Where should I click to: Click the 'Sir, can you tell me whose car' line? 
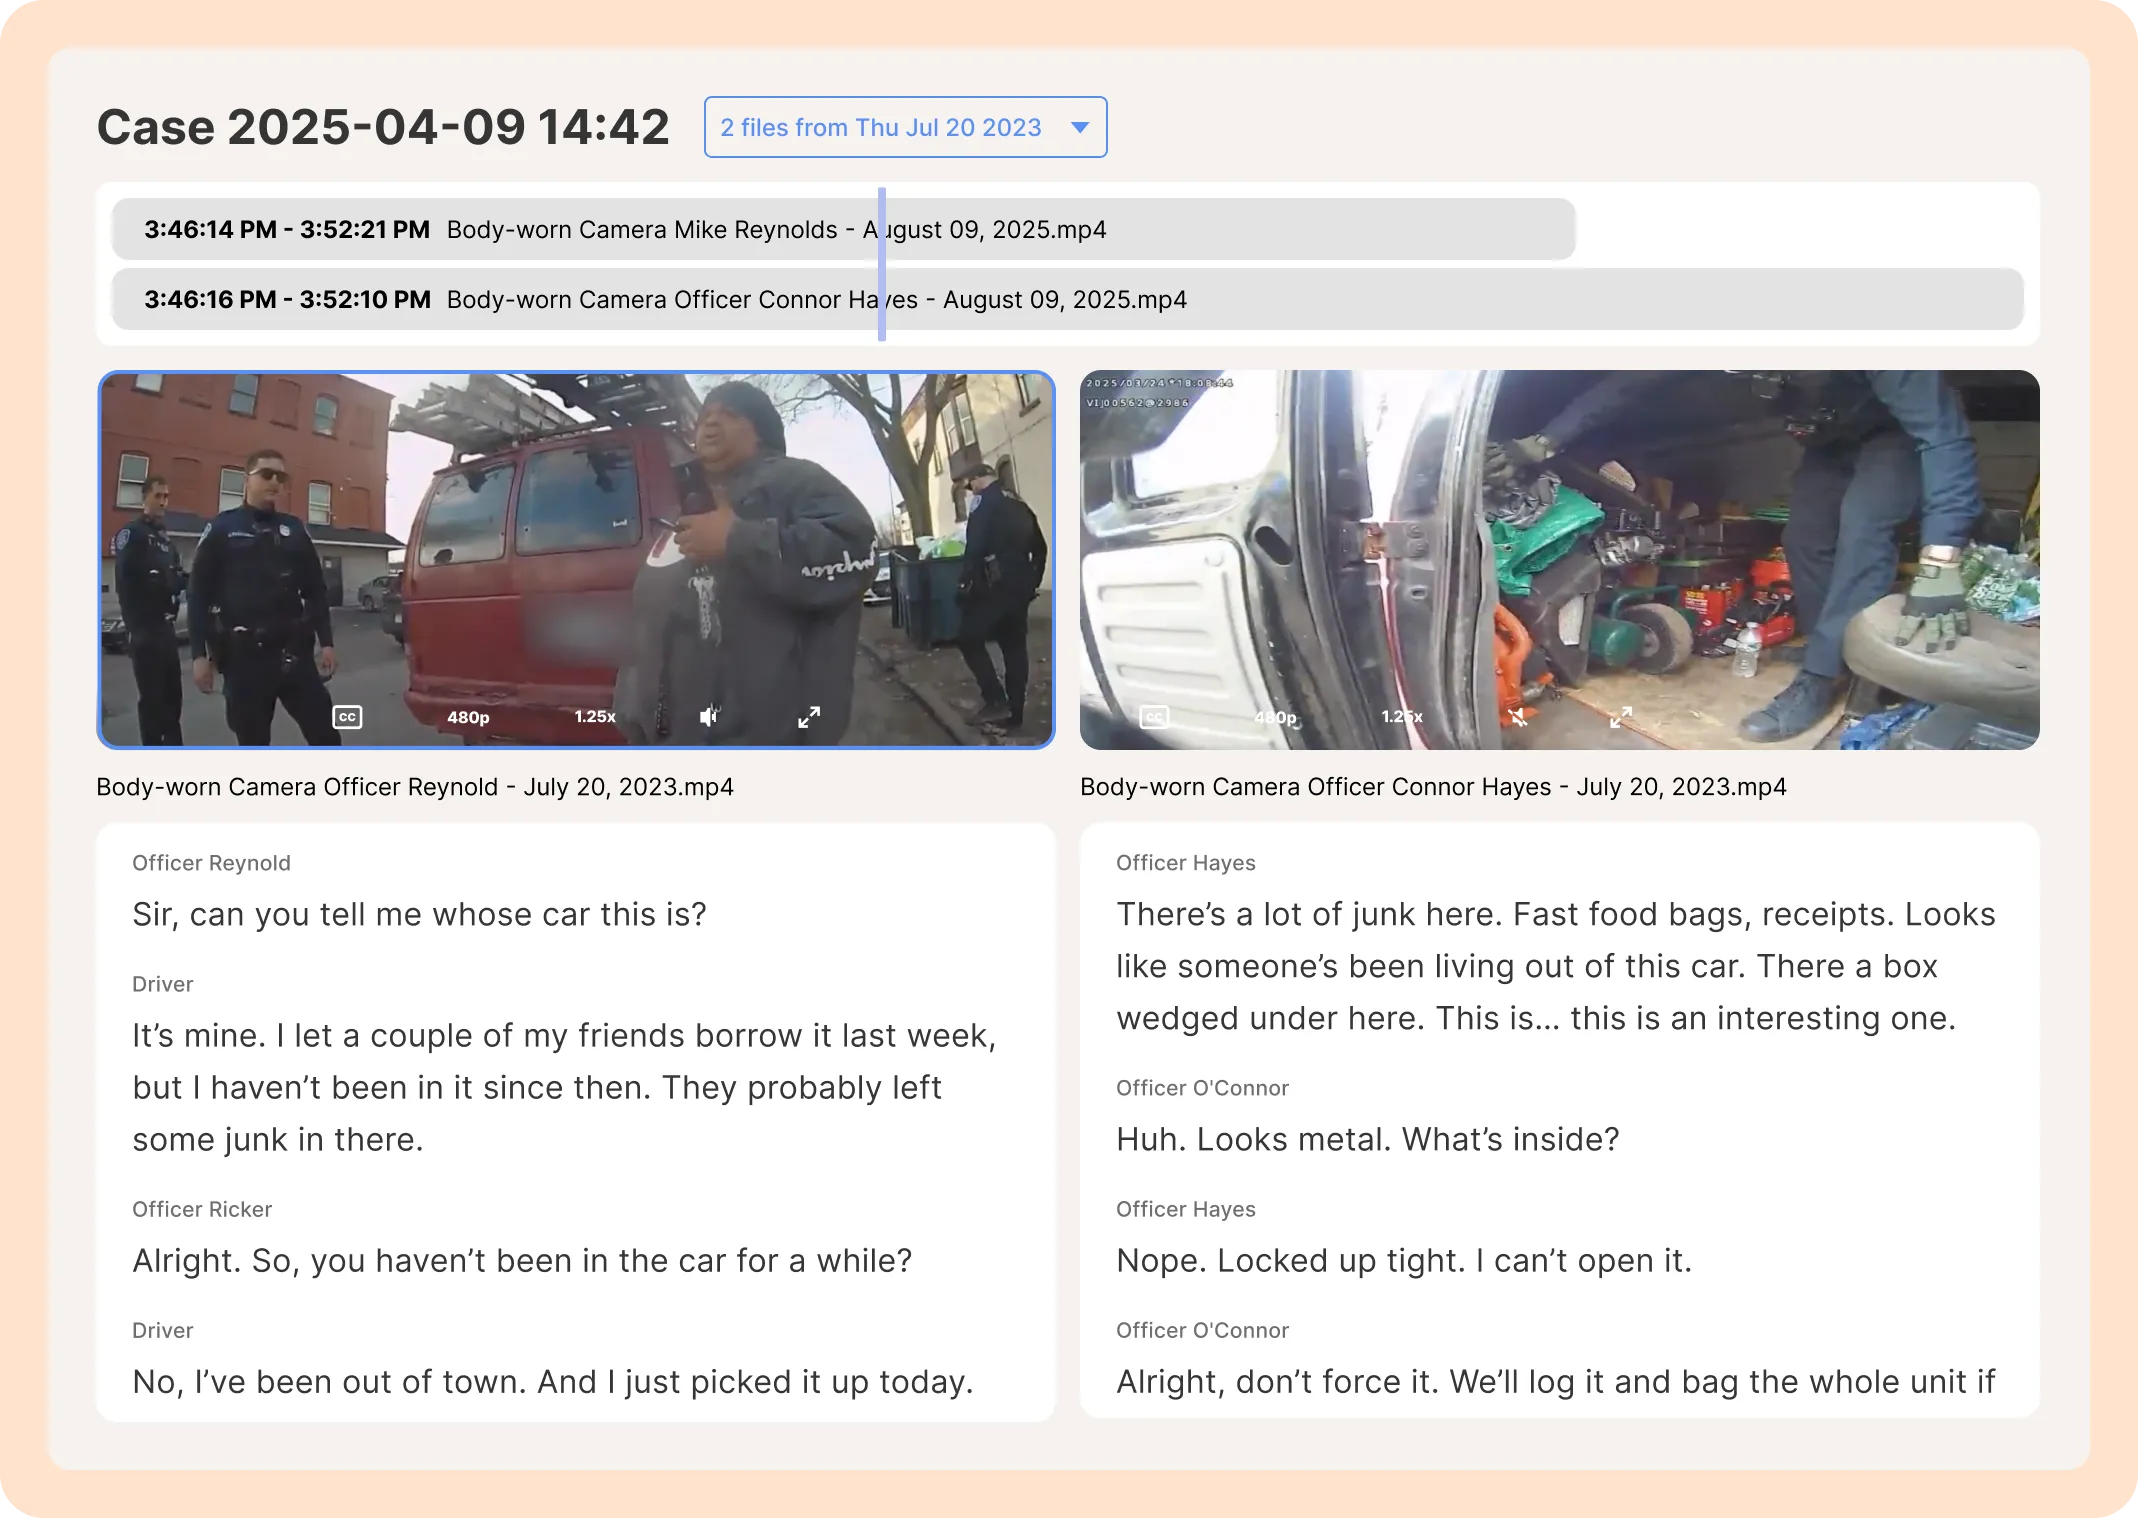[x=419, y=914]
